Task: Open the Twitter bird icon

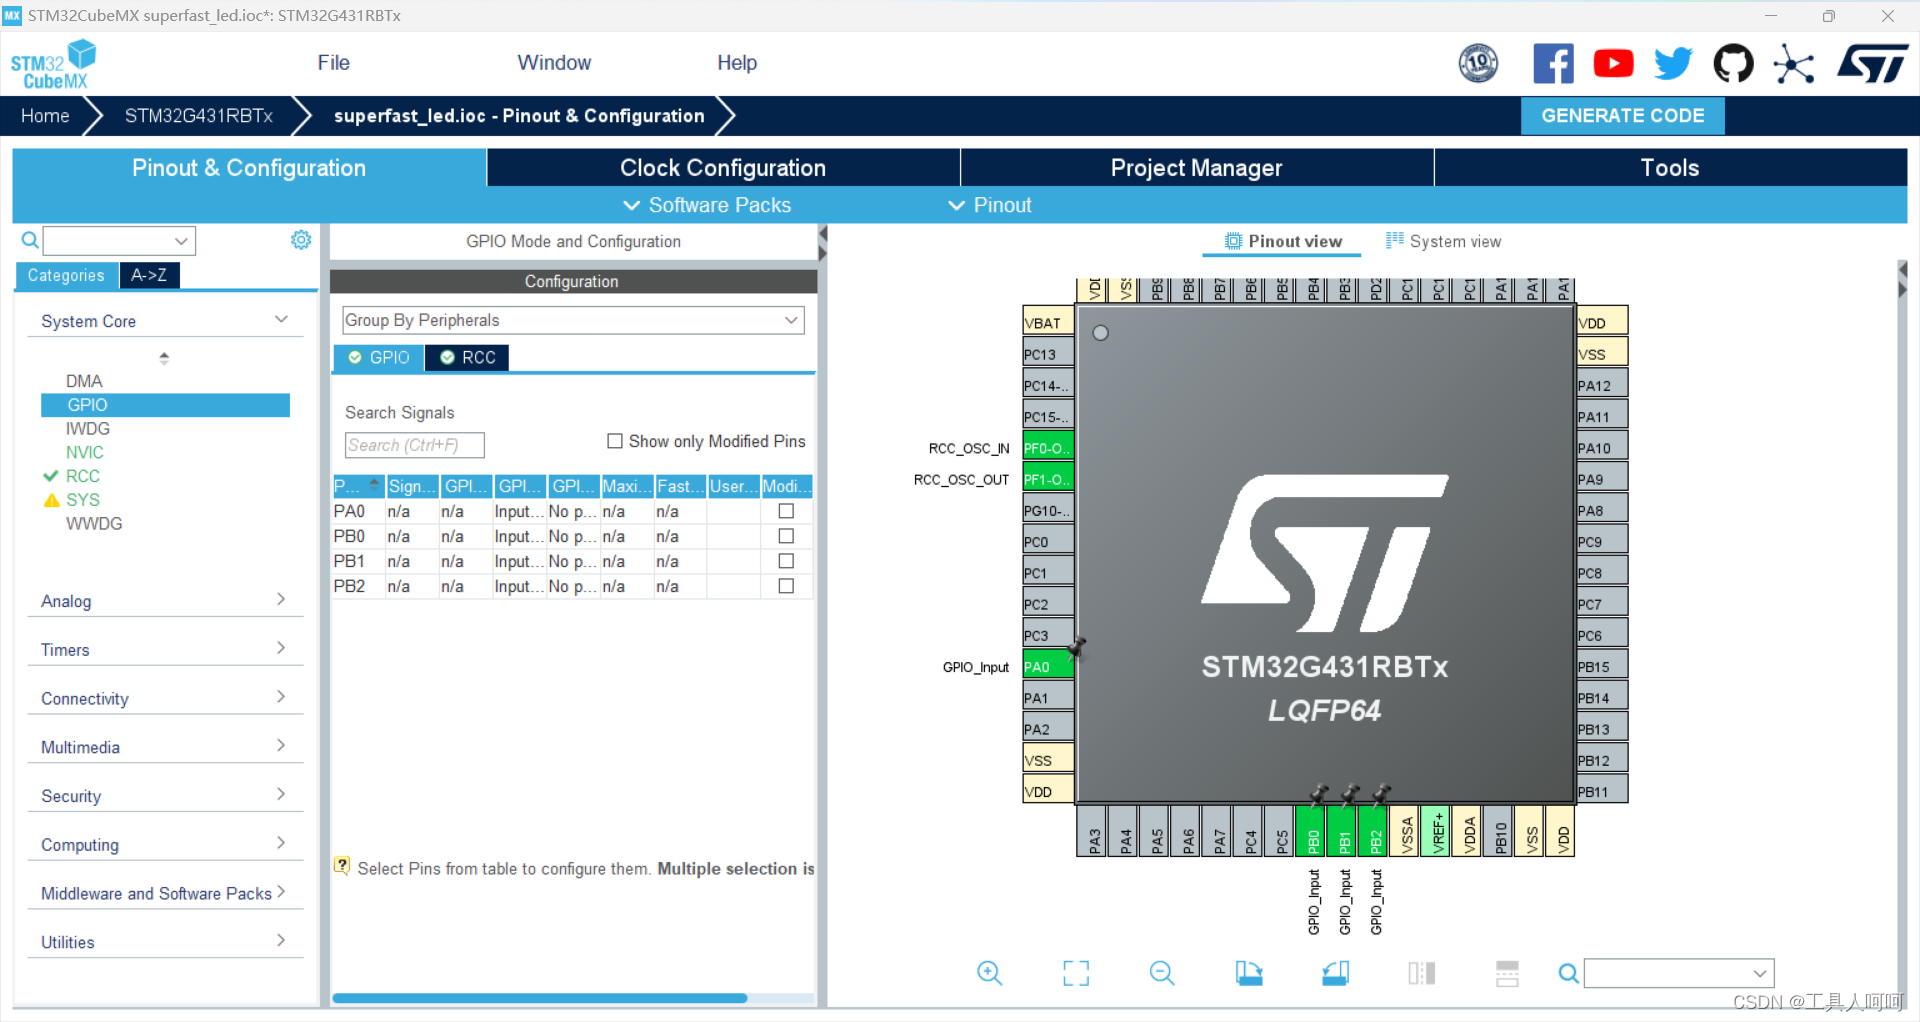Action: tap(1673, 64)
